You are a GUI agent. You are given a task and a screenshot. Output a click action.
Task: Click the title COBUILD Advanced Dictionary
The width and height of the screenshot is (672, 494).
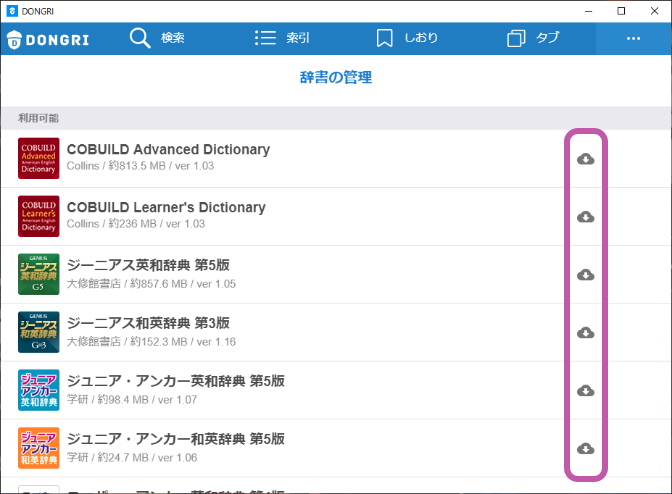point(168,150)
